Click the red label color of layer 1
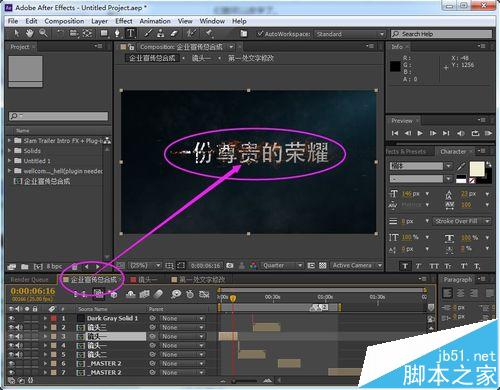The image size is (500, 390). [54, 318]
